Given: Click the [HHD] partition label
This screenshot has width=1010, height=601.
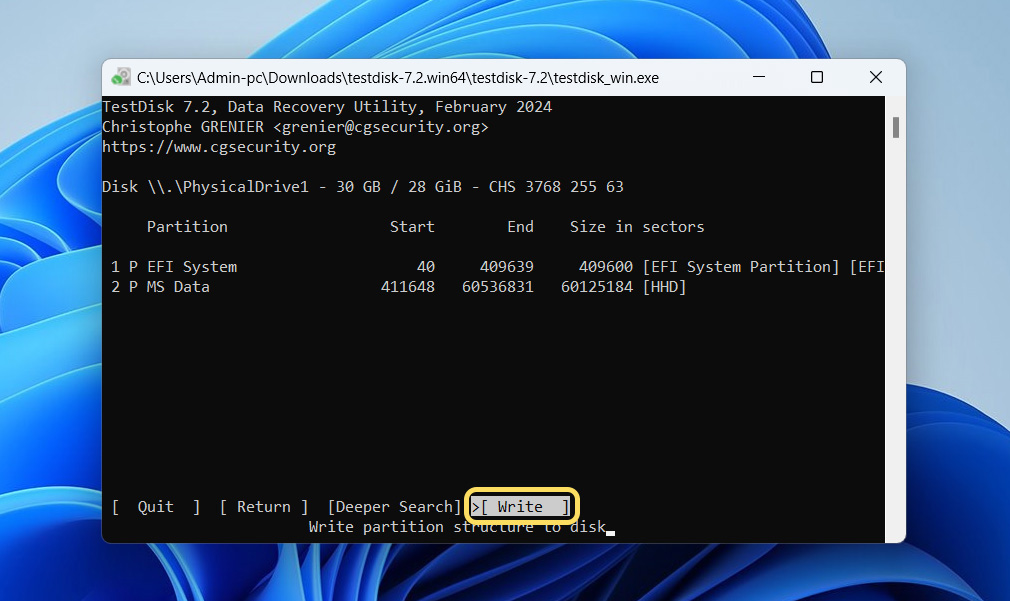Looking at the screenshot, I should 664,287.
